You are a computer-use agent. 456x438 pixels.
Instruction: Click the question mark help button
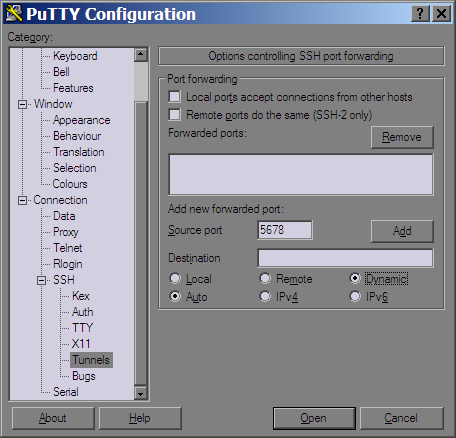click(420, 14)
